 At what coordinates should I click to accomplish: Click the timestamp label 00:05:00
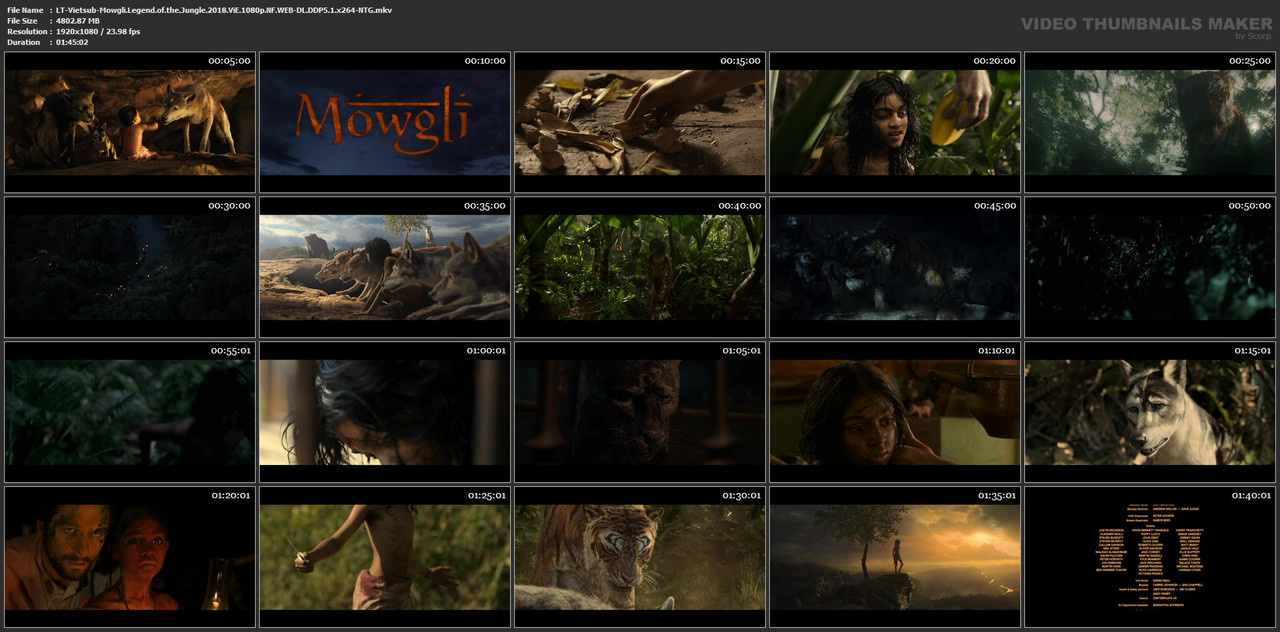coord(229,61)
